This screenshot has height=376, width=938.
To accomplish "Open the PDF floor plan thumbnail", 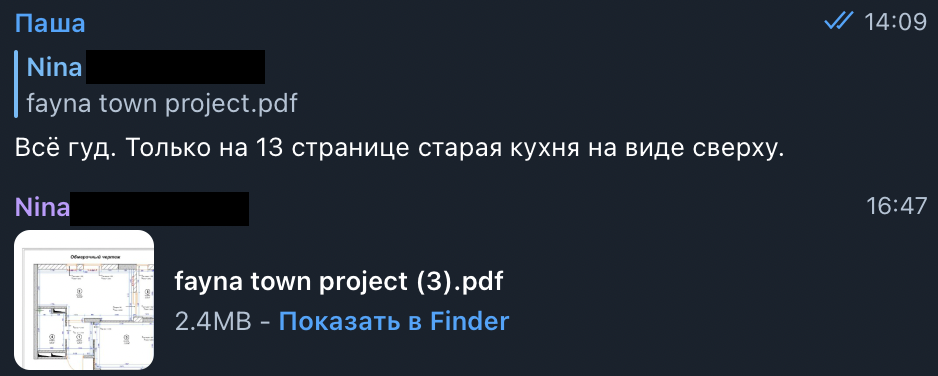I will point(84,300).
